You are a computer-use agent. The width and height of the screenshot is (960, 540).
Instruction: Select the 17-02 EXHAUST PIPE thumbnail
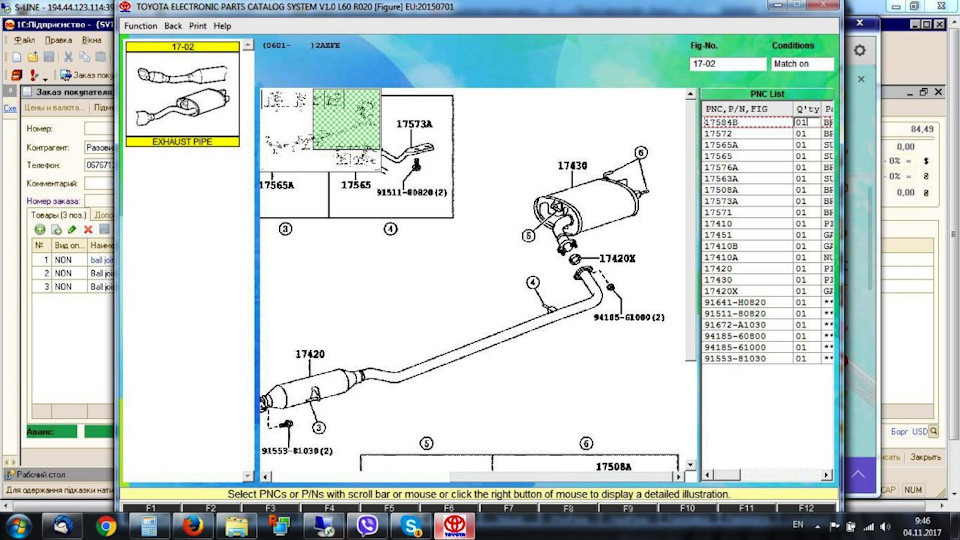(182, 94)
